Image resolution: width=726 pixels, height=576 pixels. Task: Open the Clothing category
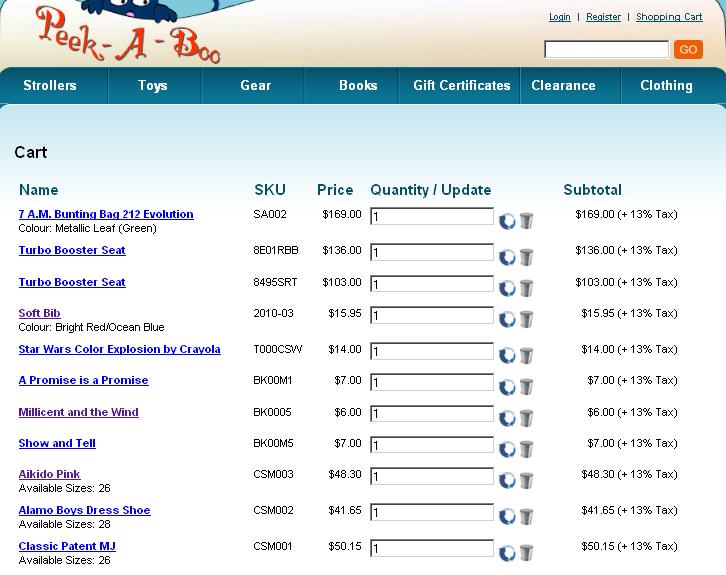(x=666, y=85)
